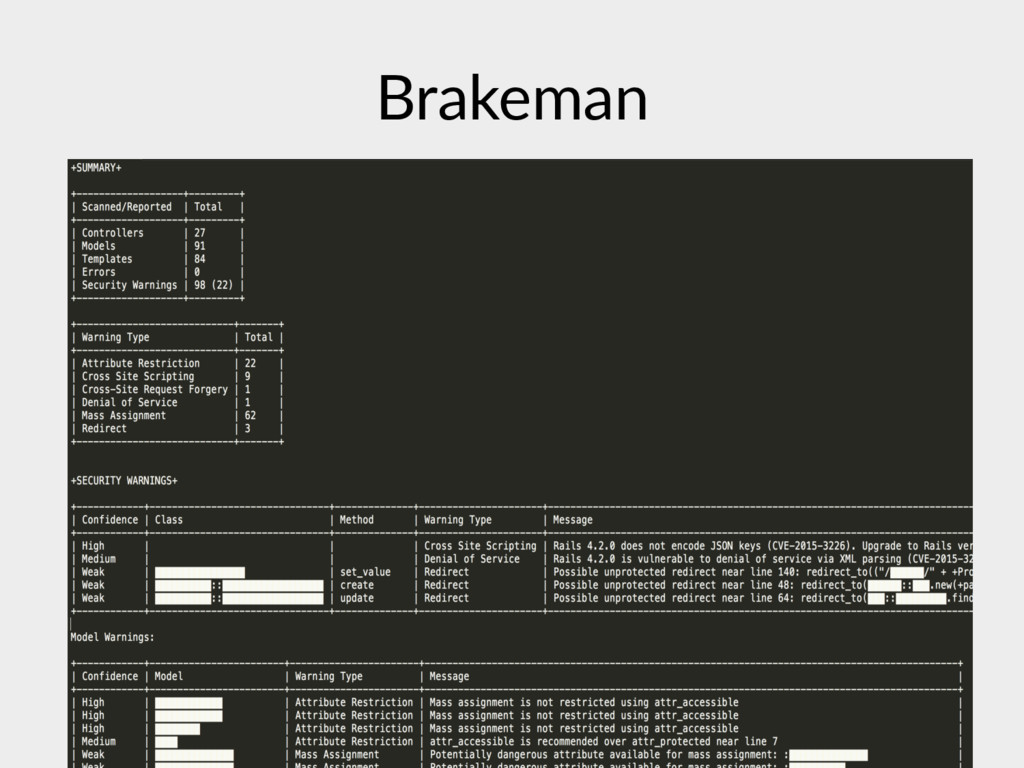1024x768 pixels.
Task: Click the Scanned/Reported column header
Action: coord(127,207)
